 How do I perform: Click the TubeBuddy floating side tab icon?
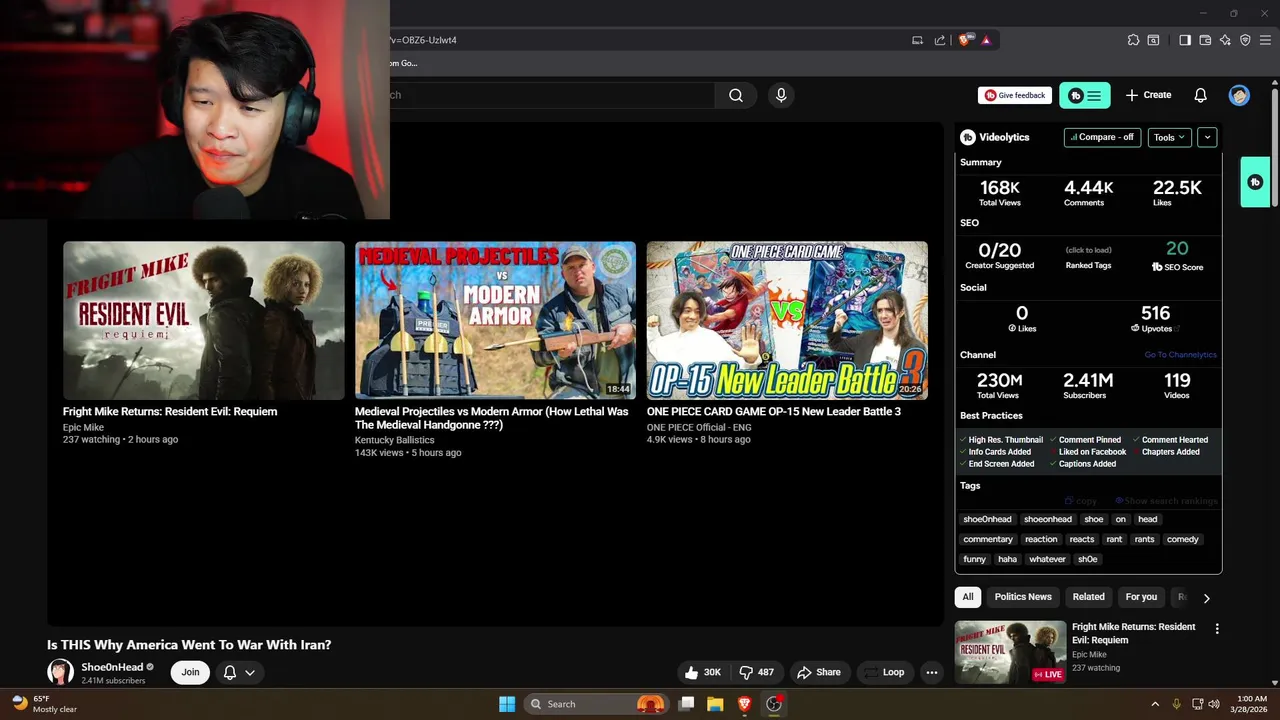(1255, 182)
